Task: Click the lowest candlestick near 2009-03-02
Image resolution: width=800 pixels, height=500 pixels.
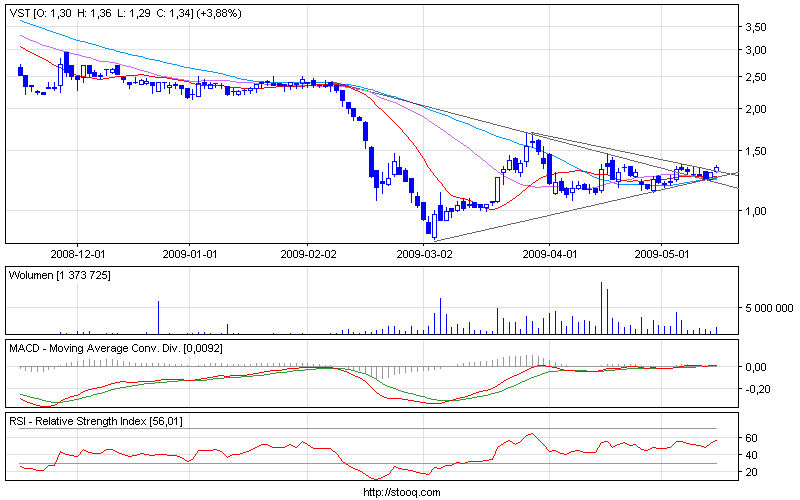Action: pos(434,227)
